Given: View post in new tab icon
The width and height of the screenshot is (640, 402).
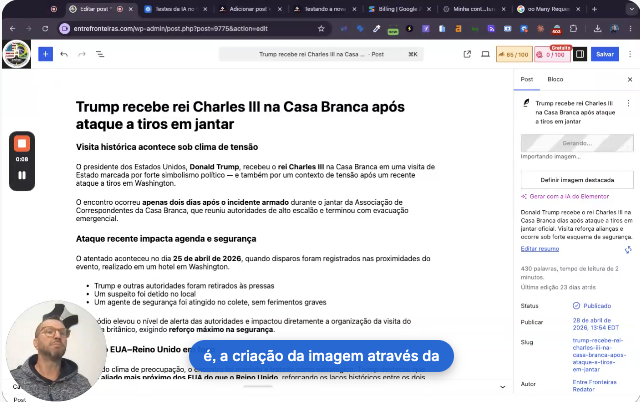Looking at the screenshot, I should pos(467,54).
